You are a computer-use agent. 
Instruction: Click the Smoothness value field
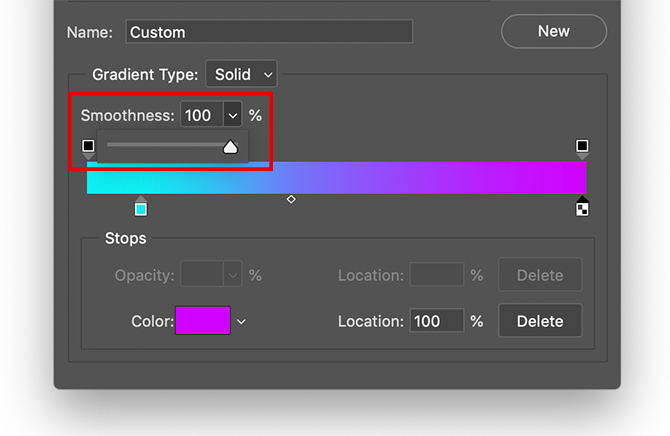201,115
